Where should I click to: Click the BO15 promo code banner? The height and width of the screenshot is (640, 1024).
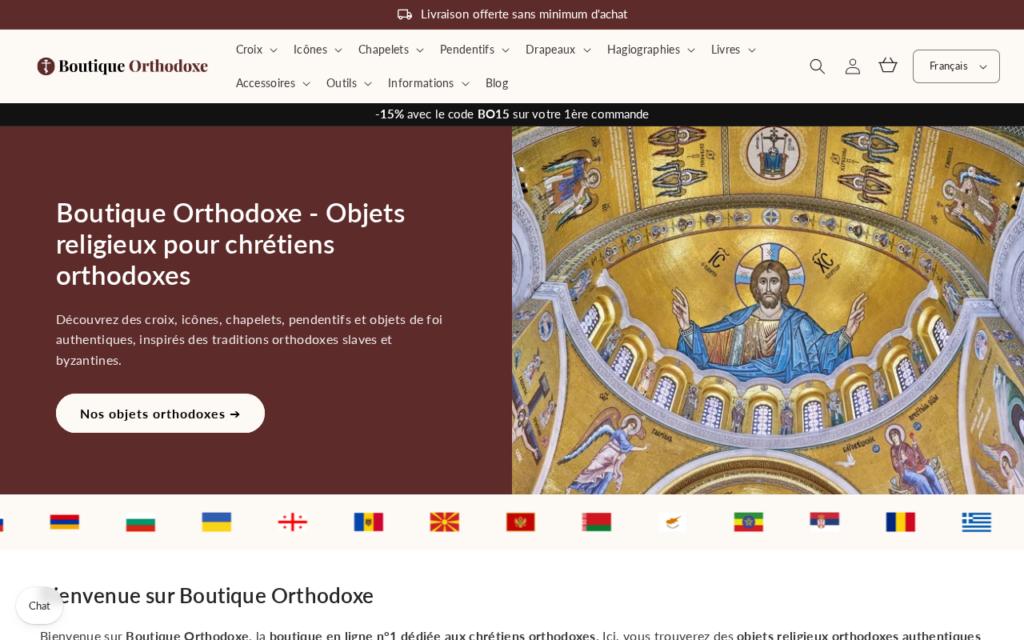click(x=512, y=114)
